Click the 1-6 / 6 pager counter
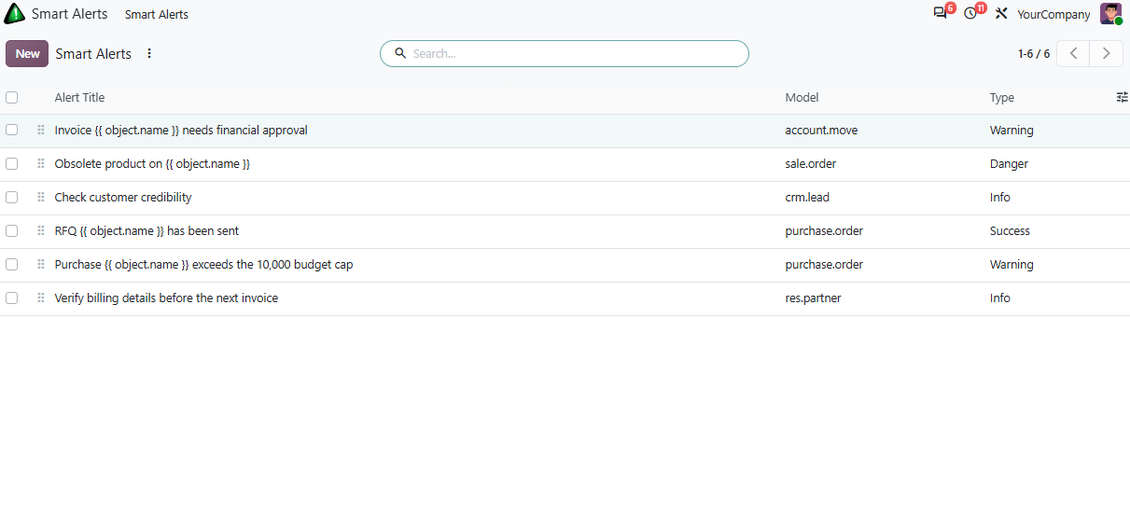Image resolution: width=1130 pixels, height=526 pixels. point(1033,54)
